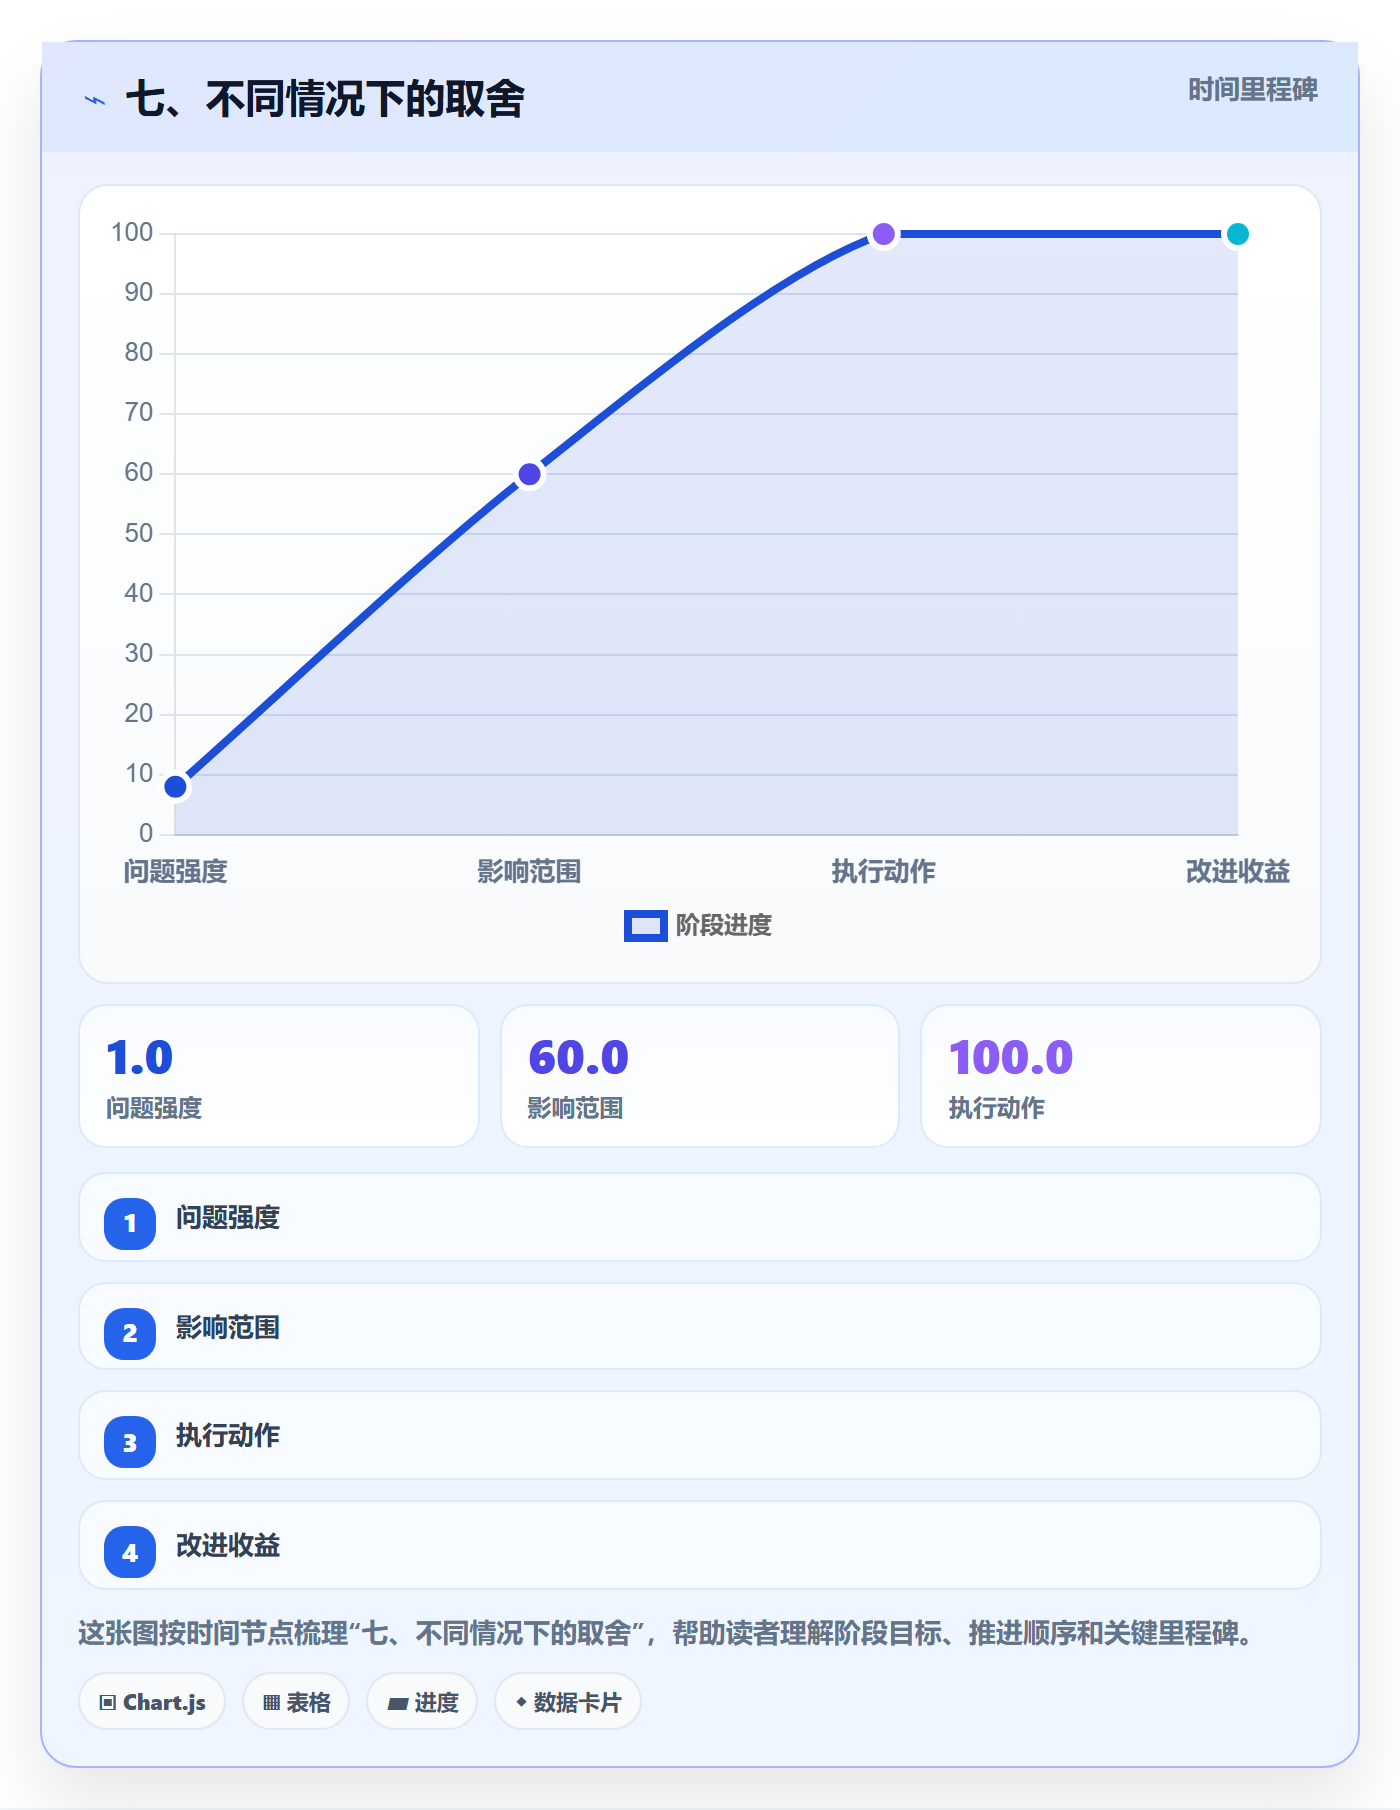Select the 影响范围 step row title
The width and height of the screenshot is (1400, 1810).
coord(228,1328)
